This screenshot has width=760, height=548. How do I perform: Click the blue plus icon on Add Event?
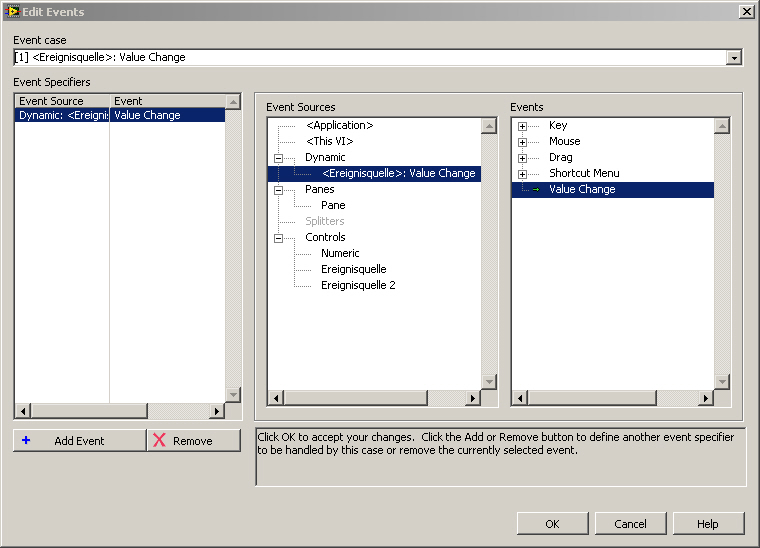pos(26,440)
